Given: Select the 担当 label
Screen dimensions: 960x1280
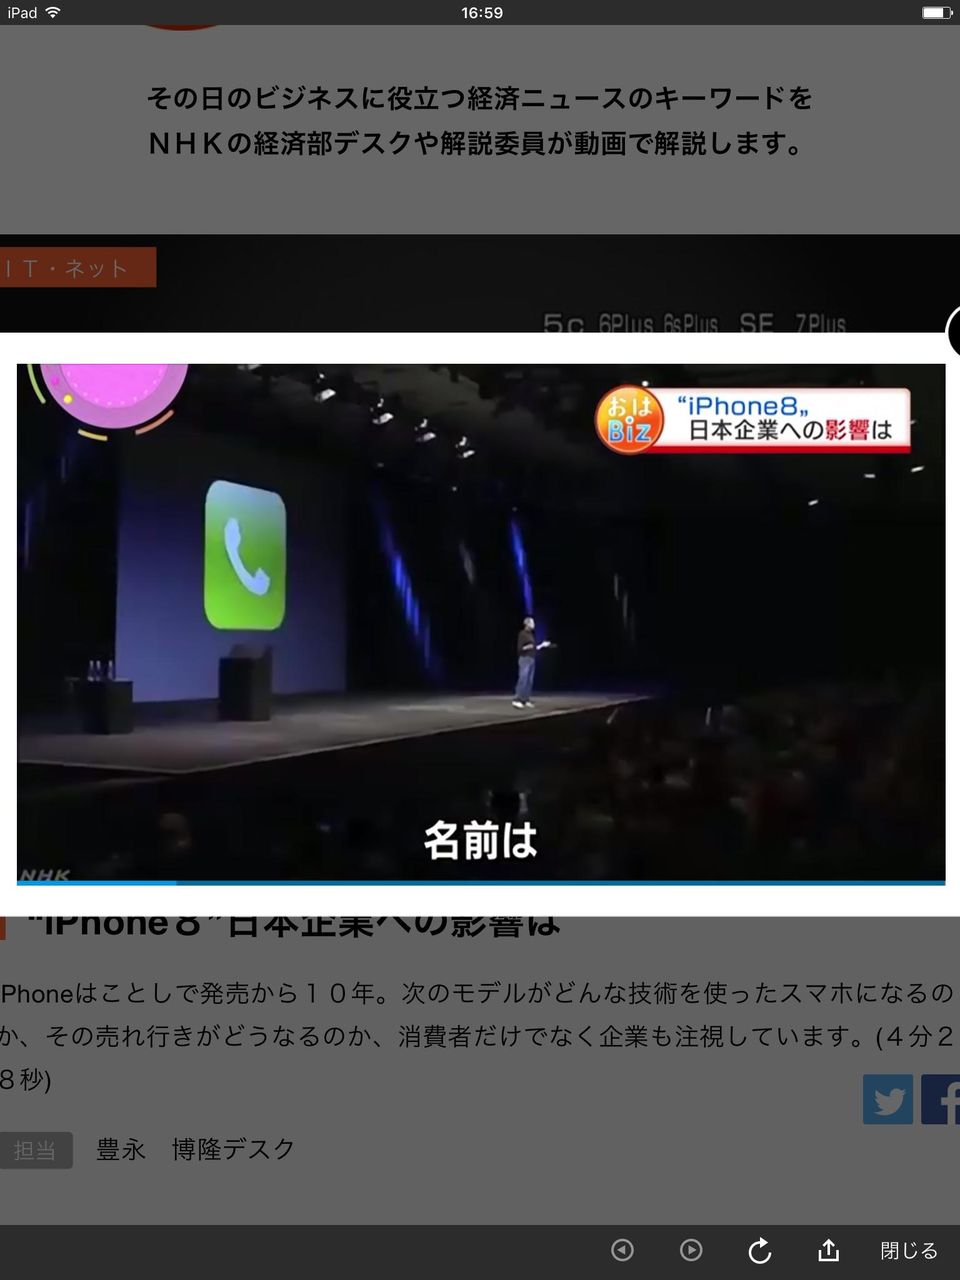Looking at the screenshot, I should pos(35,1151).
